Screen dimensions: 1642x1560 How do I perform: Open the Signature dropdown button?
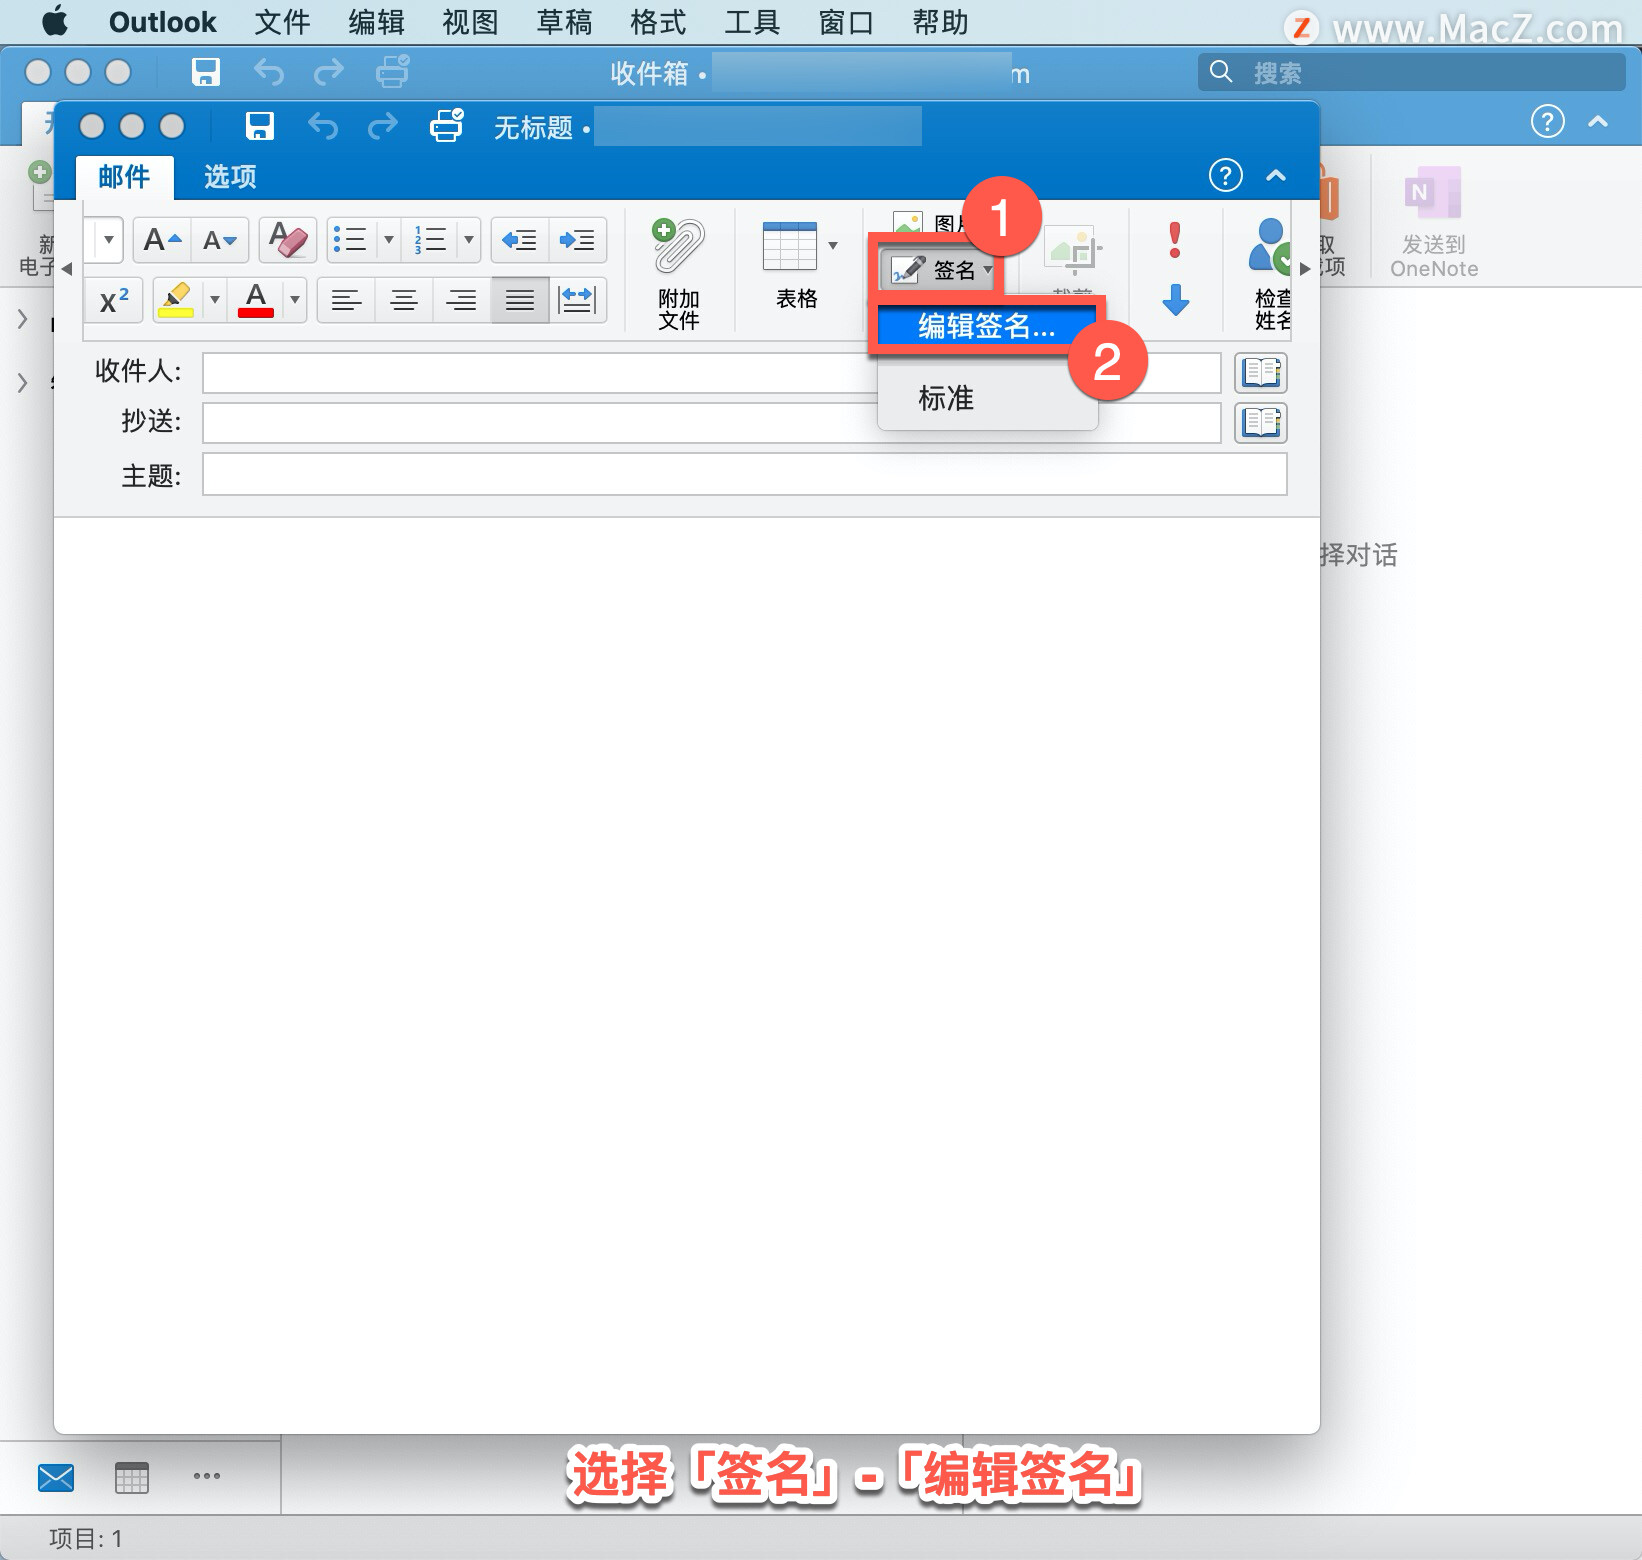click(938, 270)
